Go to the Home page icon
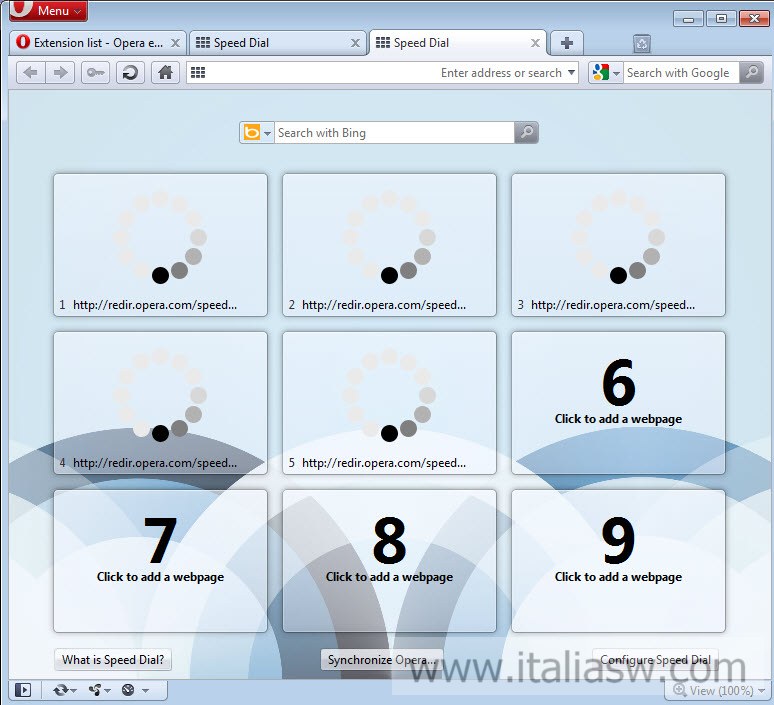Screen dimensions: 774x705 pyautogui.click(x=165, y=73)
